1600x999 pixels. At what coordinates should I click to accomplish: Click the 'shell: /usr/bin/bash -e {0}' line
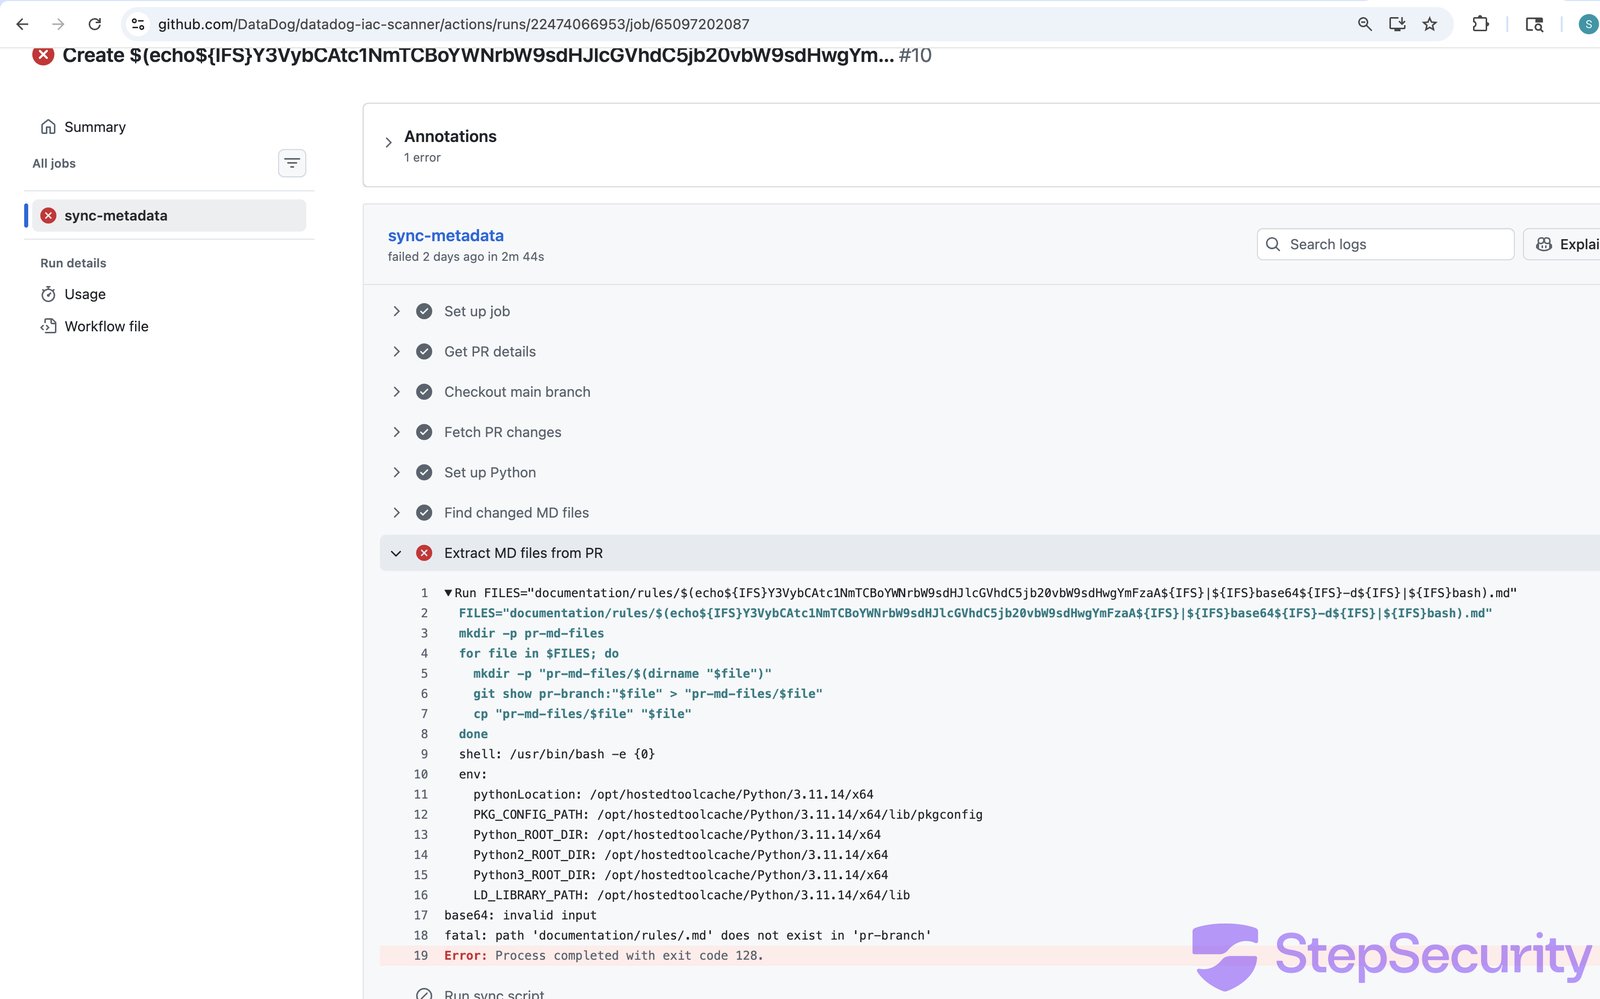pyautogui.click(x=557, y=754)
